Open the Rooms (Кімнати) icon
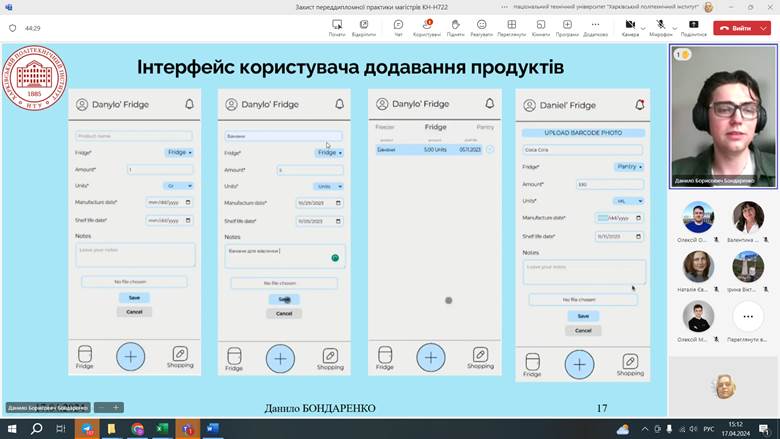The width and height of the screenshot is (780, 439). coord(541,27)
